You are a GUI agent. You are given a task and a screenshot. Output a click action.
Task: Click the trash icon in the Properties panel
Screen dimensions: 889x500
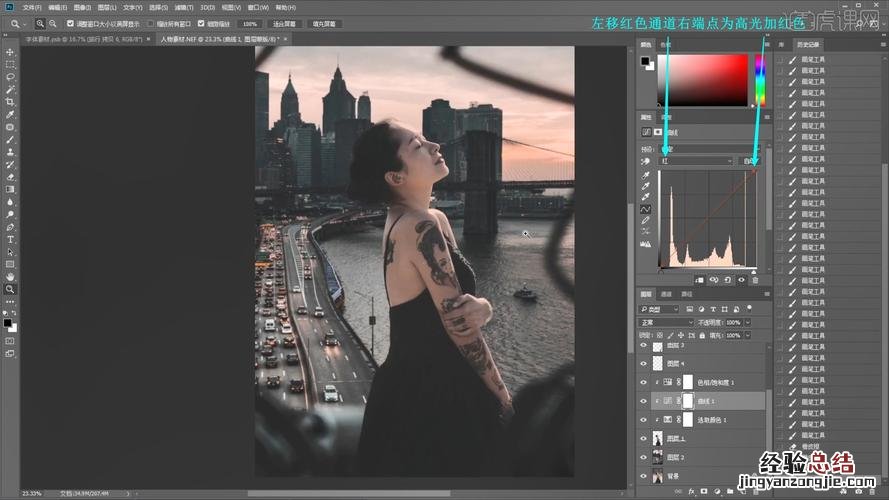[754, 281]
